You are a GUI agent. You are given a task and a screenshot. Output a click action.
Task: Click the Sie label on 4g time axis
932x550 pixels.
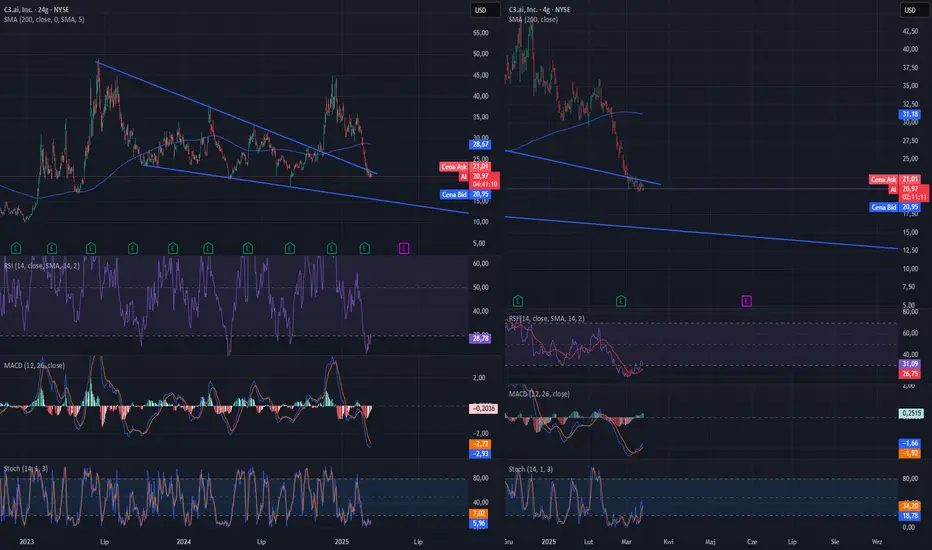[835, 542]
